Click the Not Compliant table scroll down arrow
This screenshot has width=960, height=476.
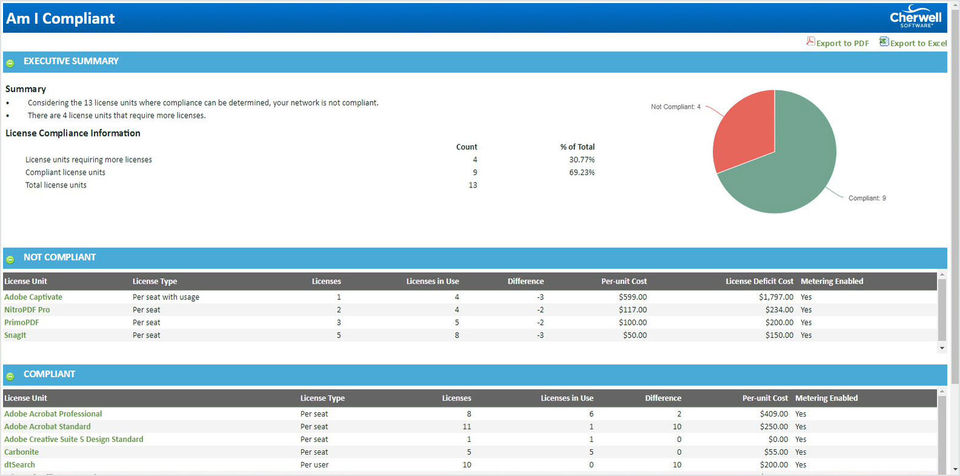[942, 347]
